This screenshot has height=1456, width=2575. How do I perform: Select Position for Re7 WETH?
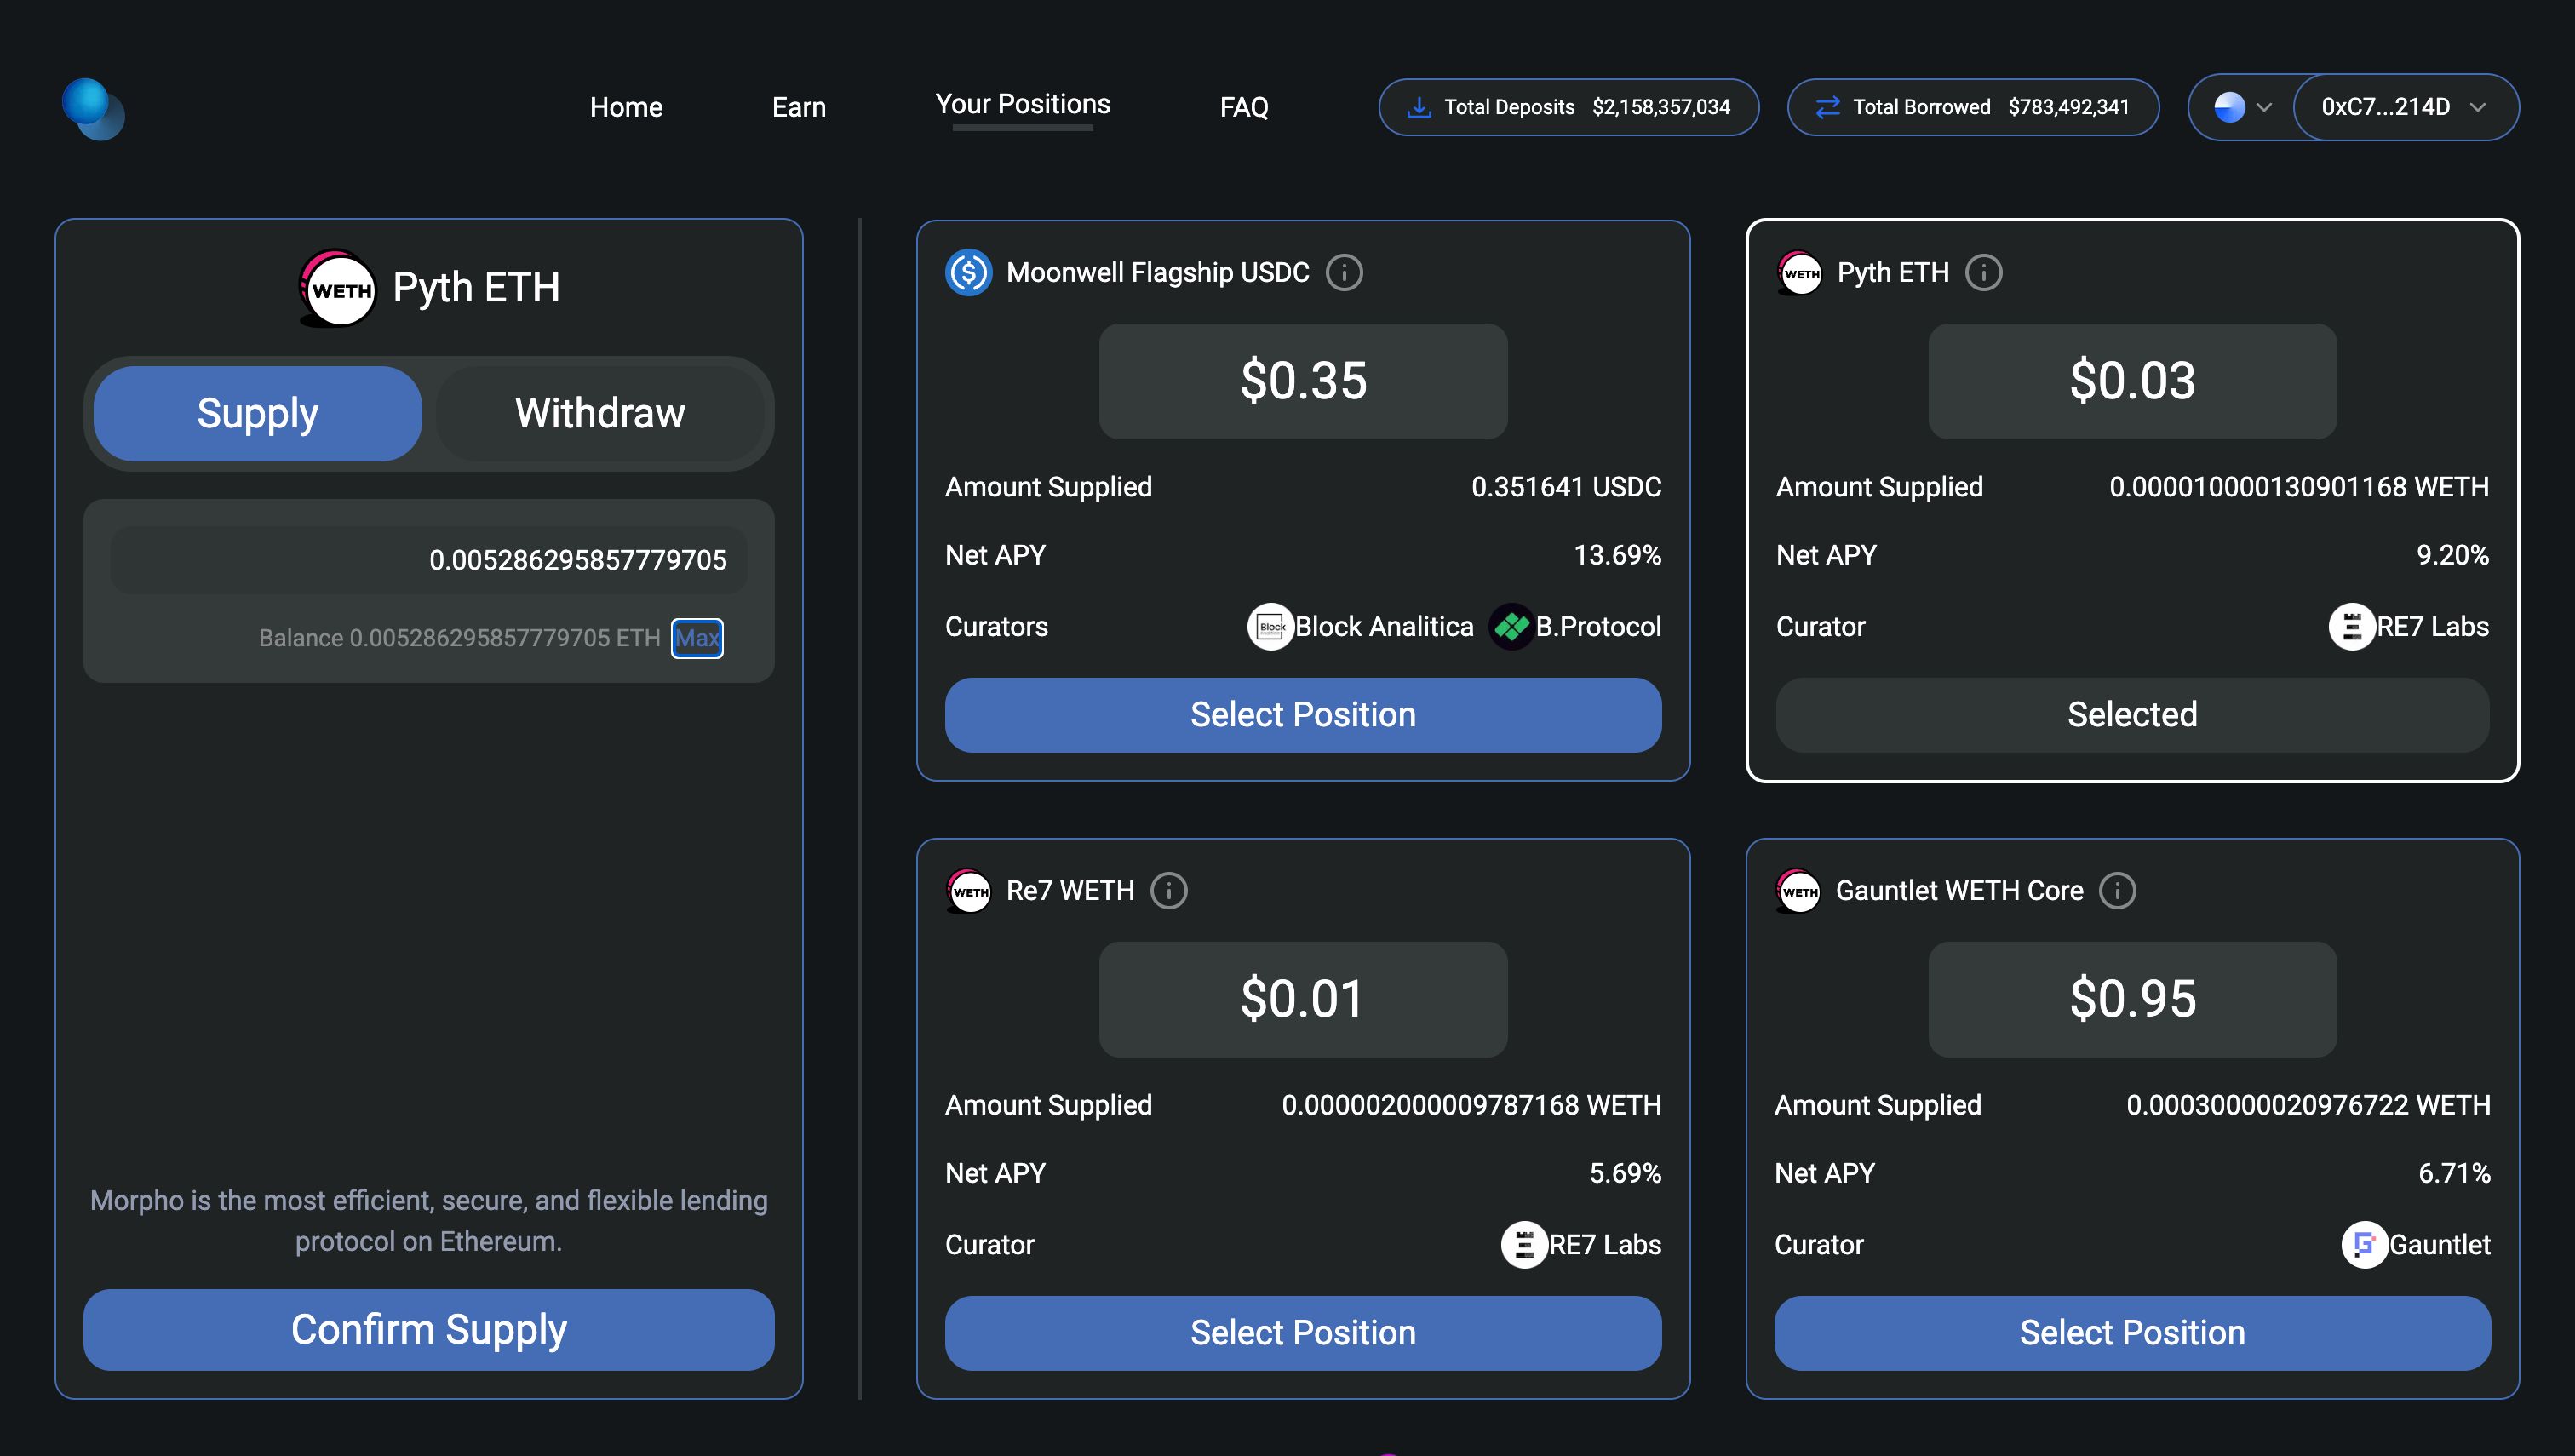coord(1302,1333)
